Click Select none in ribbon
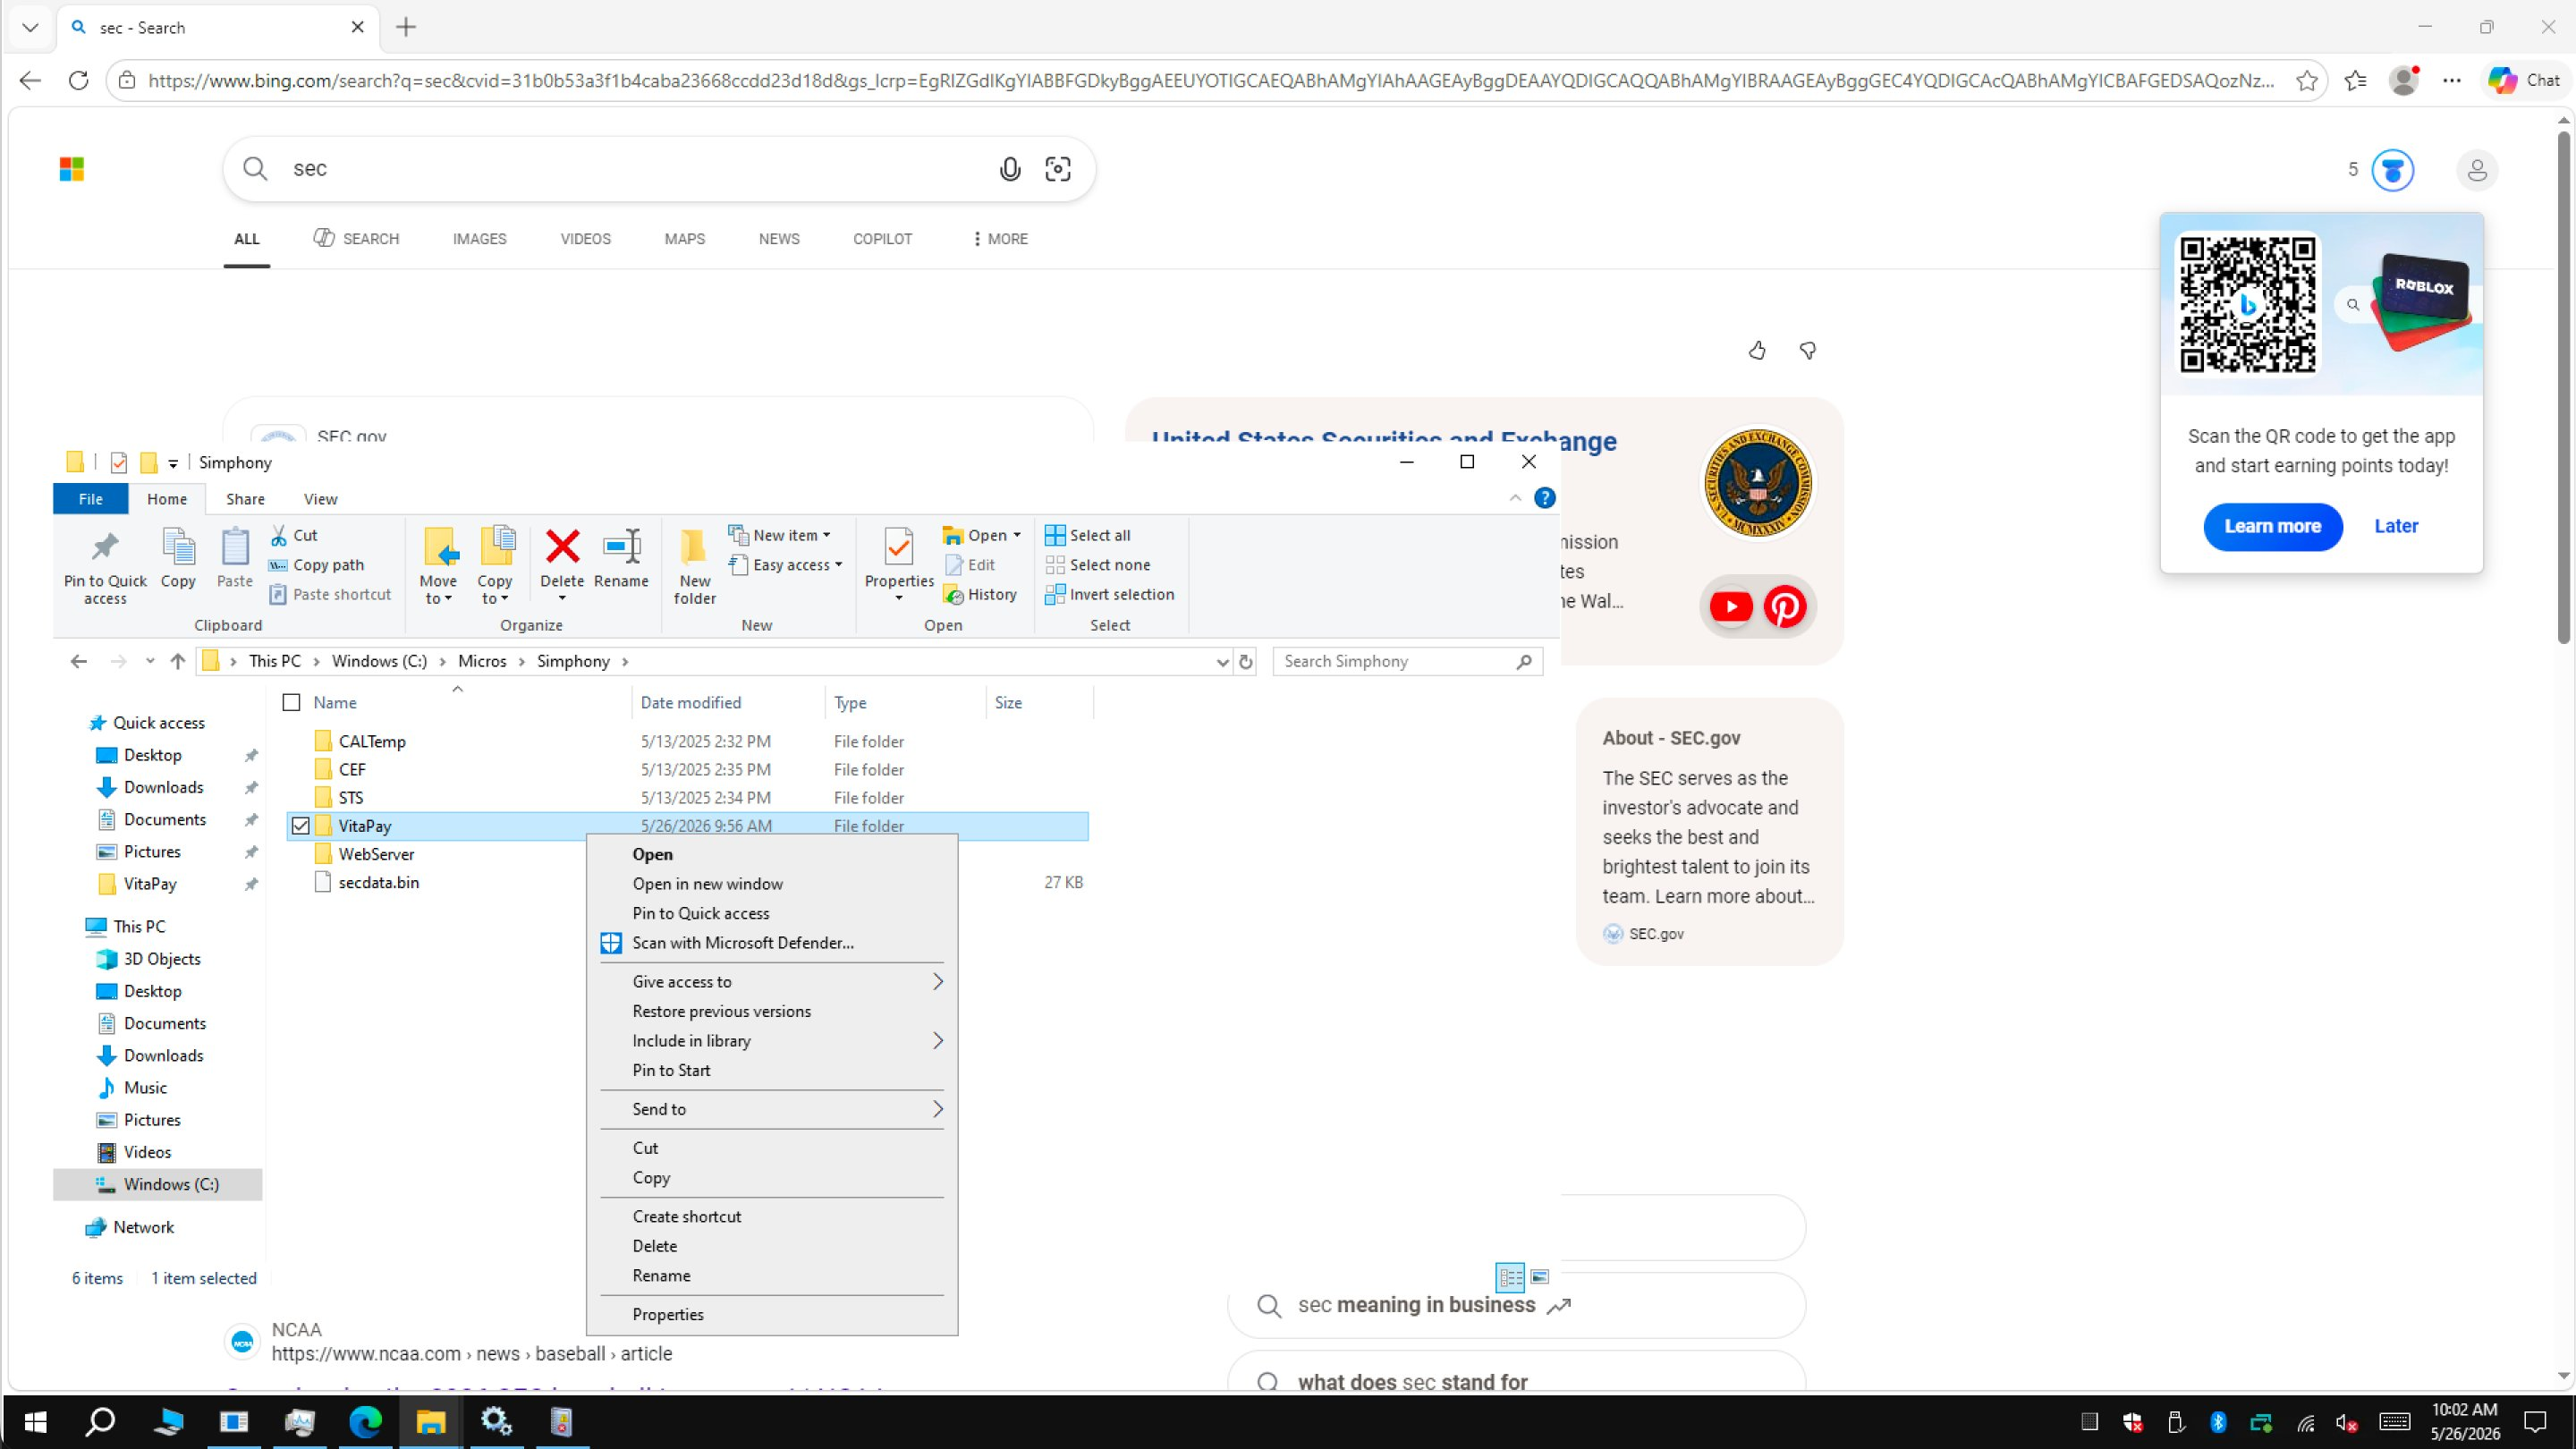The height and width of the screenshot is (1449, 2576). (x=1097, y=565)
